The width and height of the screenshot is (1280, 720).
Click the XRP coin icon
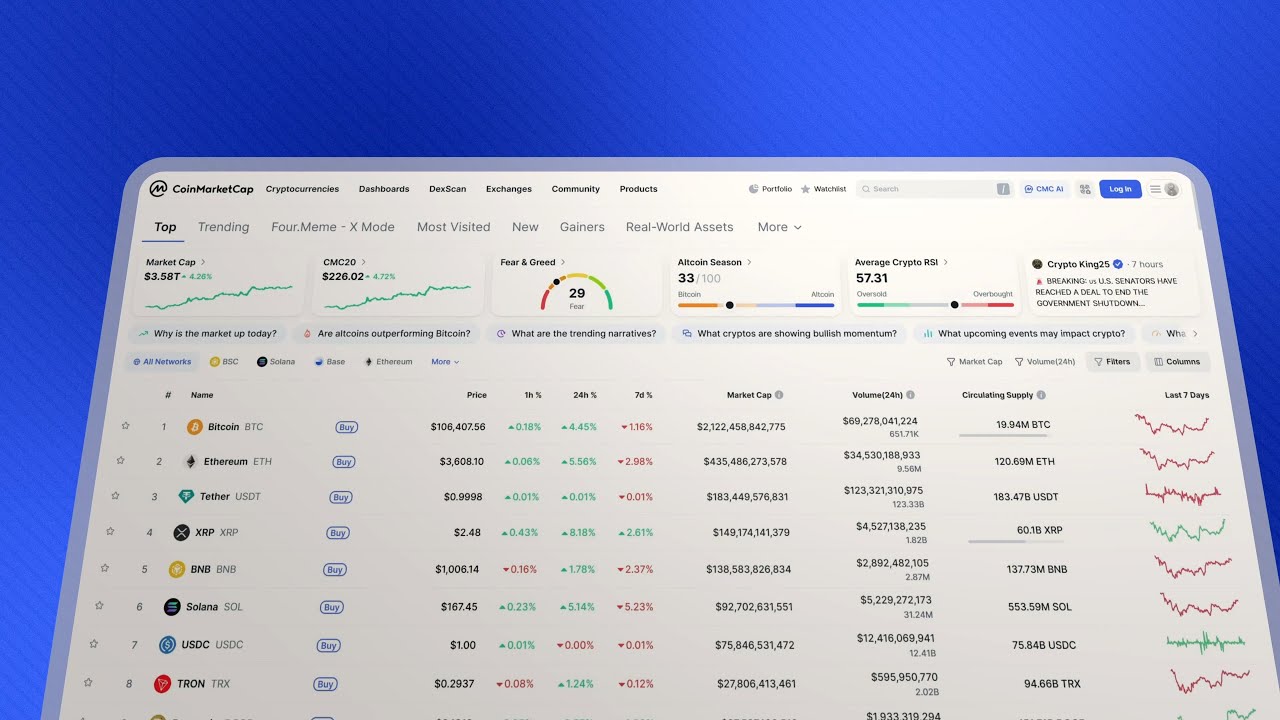pos(181,533)
